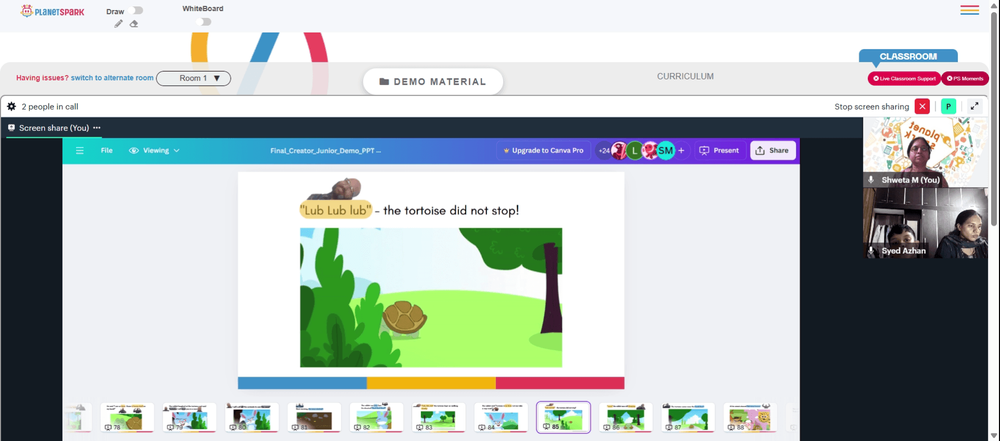
Task: Toggle the WhiteBoard switch
Action: [x=203, y=22]
